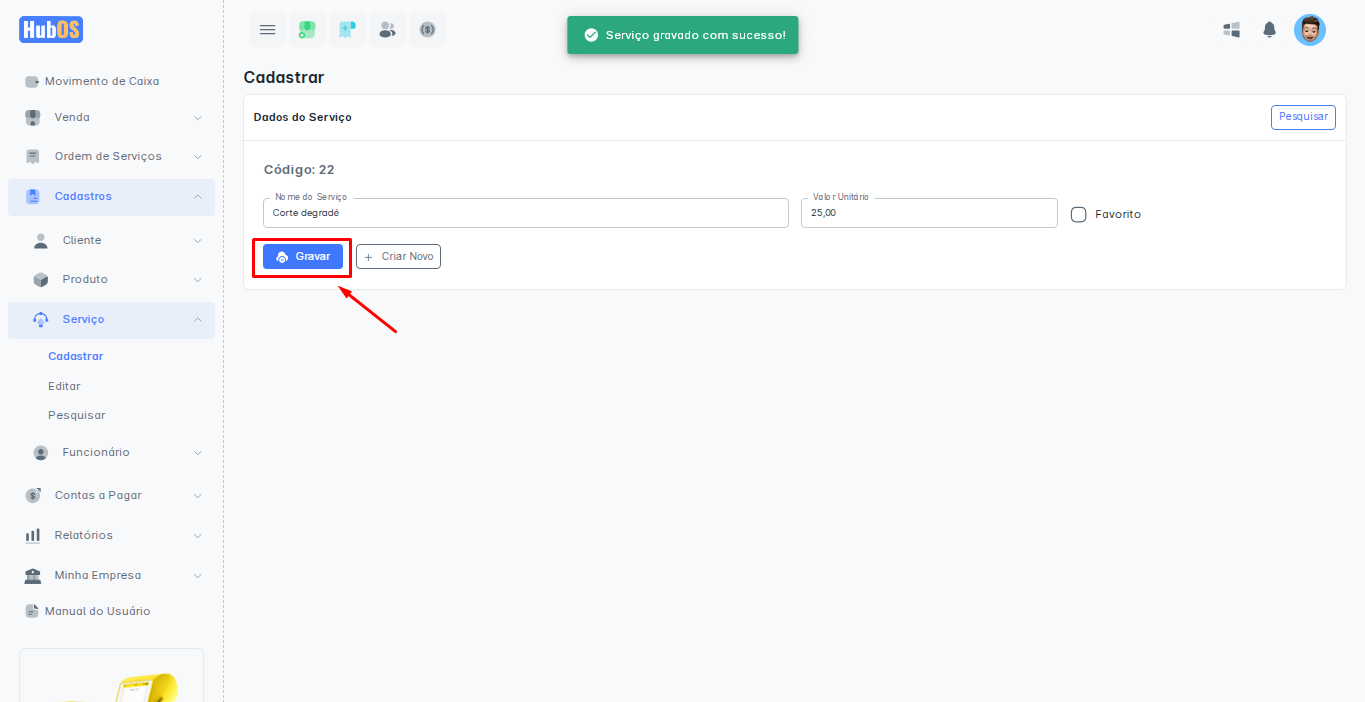
Task: Click the Gravar button
Action: (303, 257)
